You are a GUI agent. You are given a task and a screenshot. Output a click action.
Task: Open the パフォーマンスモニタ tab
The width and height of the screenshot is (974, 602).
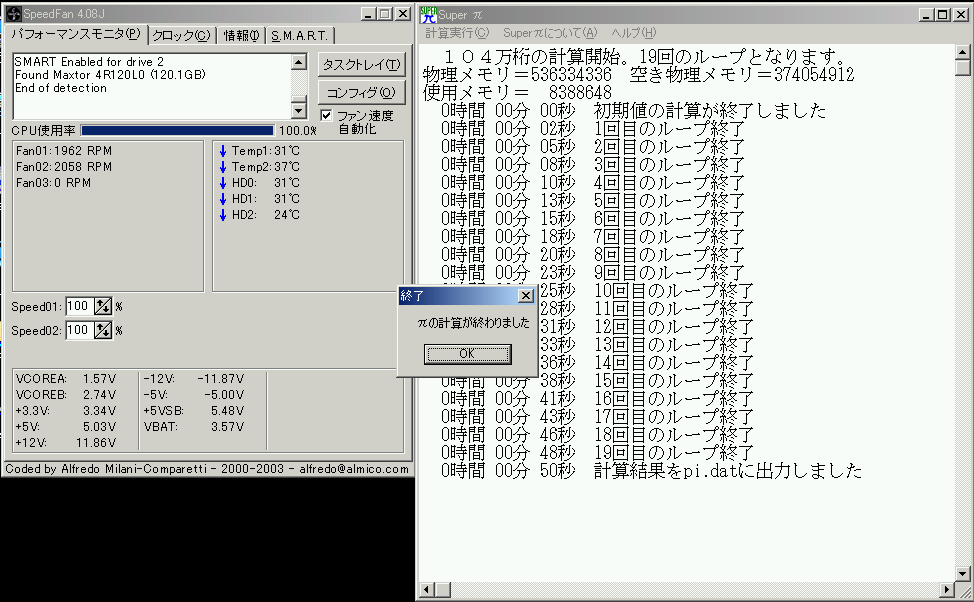(x=76, y=35)
